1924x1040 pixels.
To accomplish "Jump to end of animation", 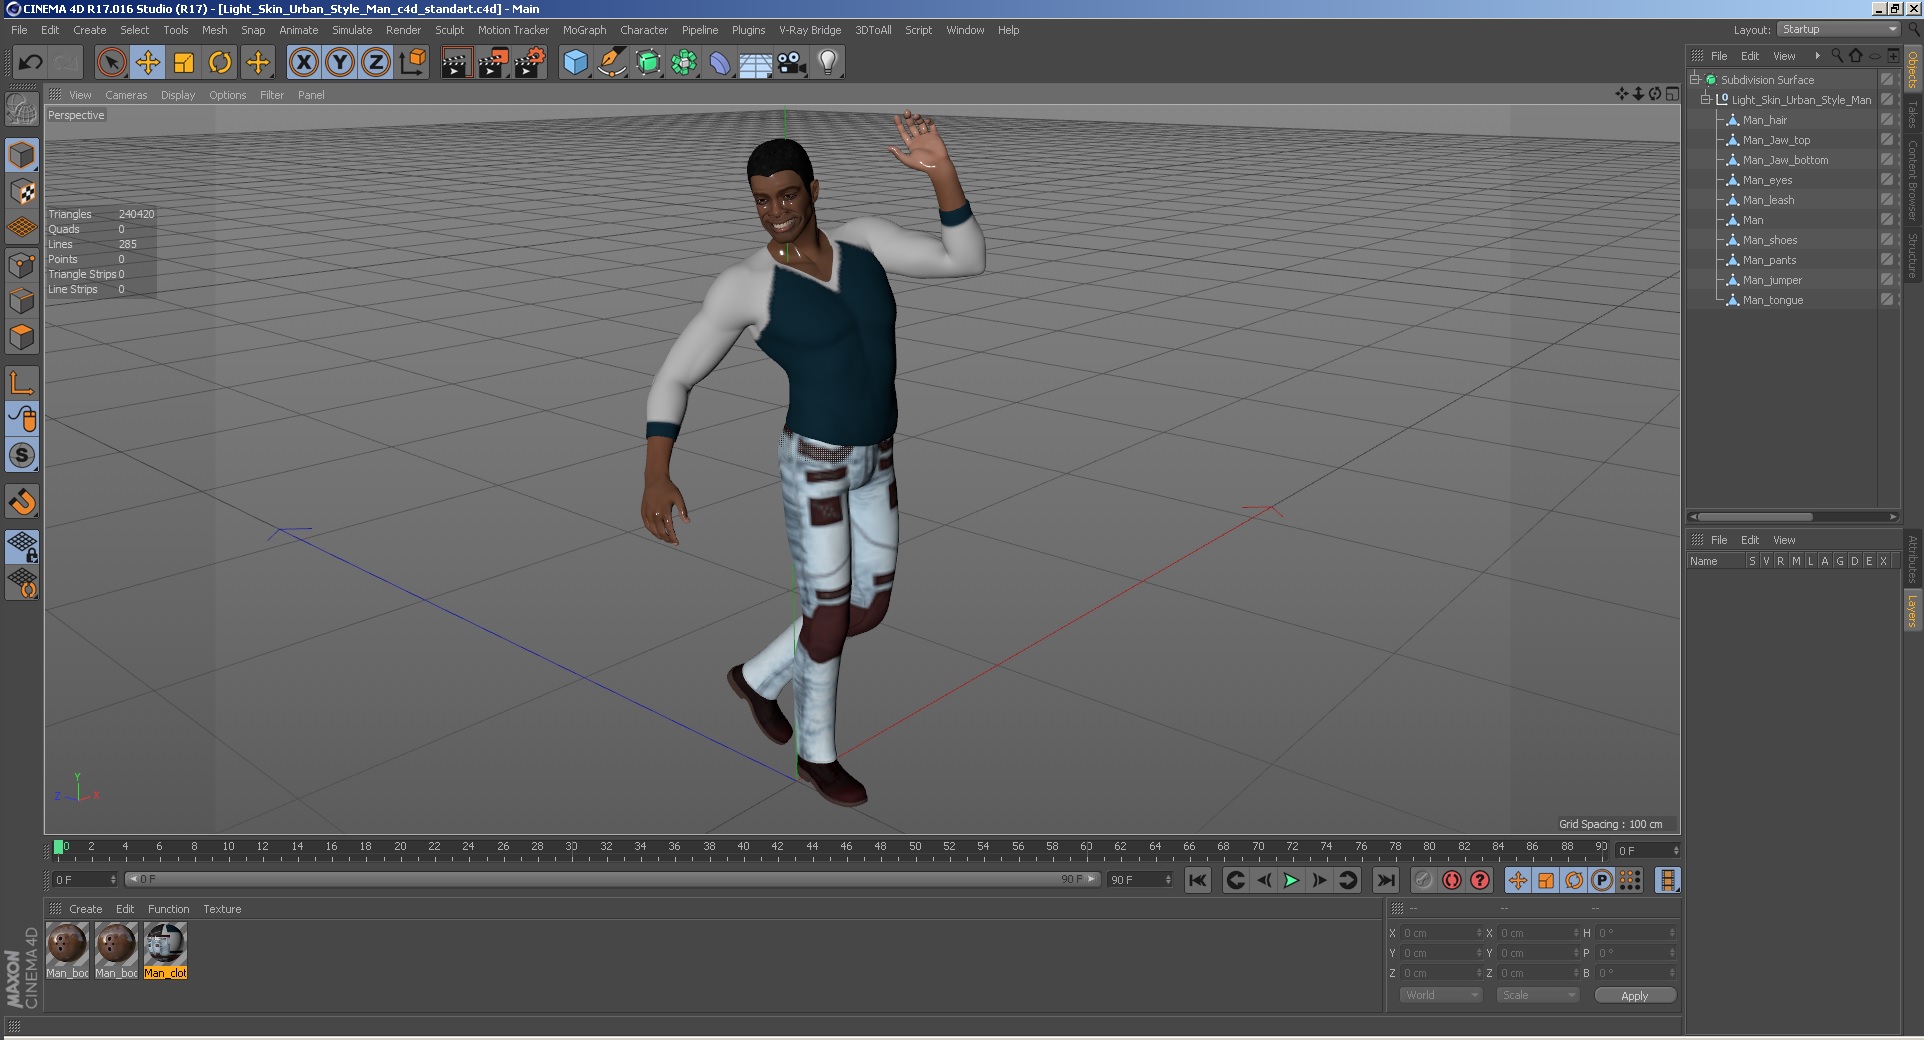I will click(1385, 880).
